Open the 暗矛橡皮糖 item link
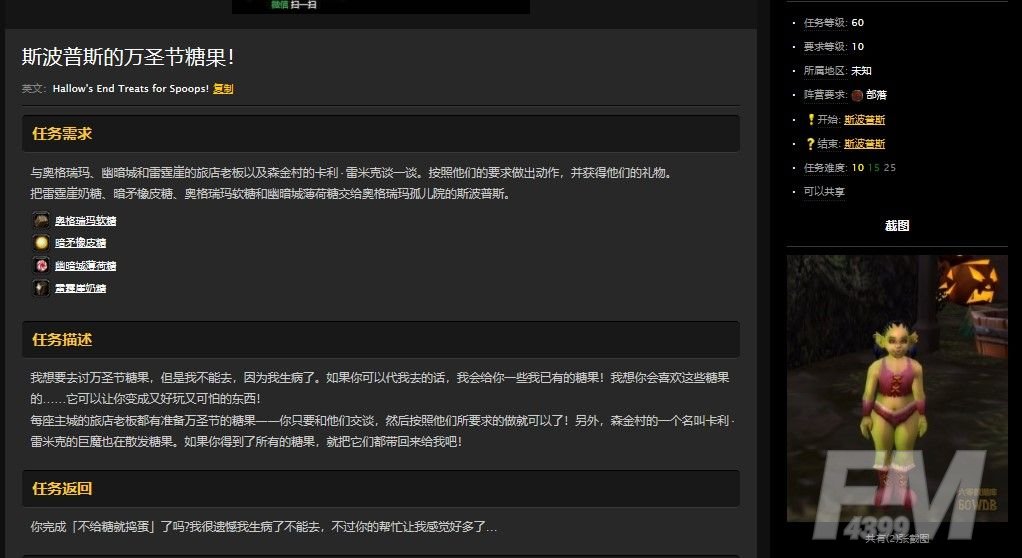 80,243
